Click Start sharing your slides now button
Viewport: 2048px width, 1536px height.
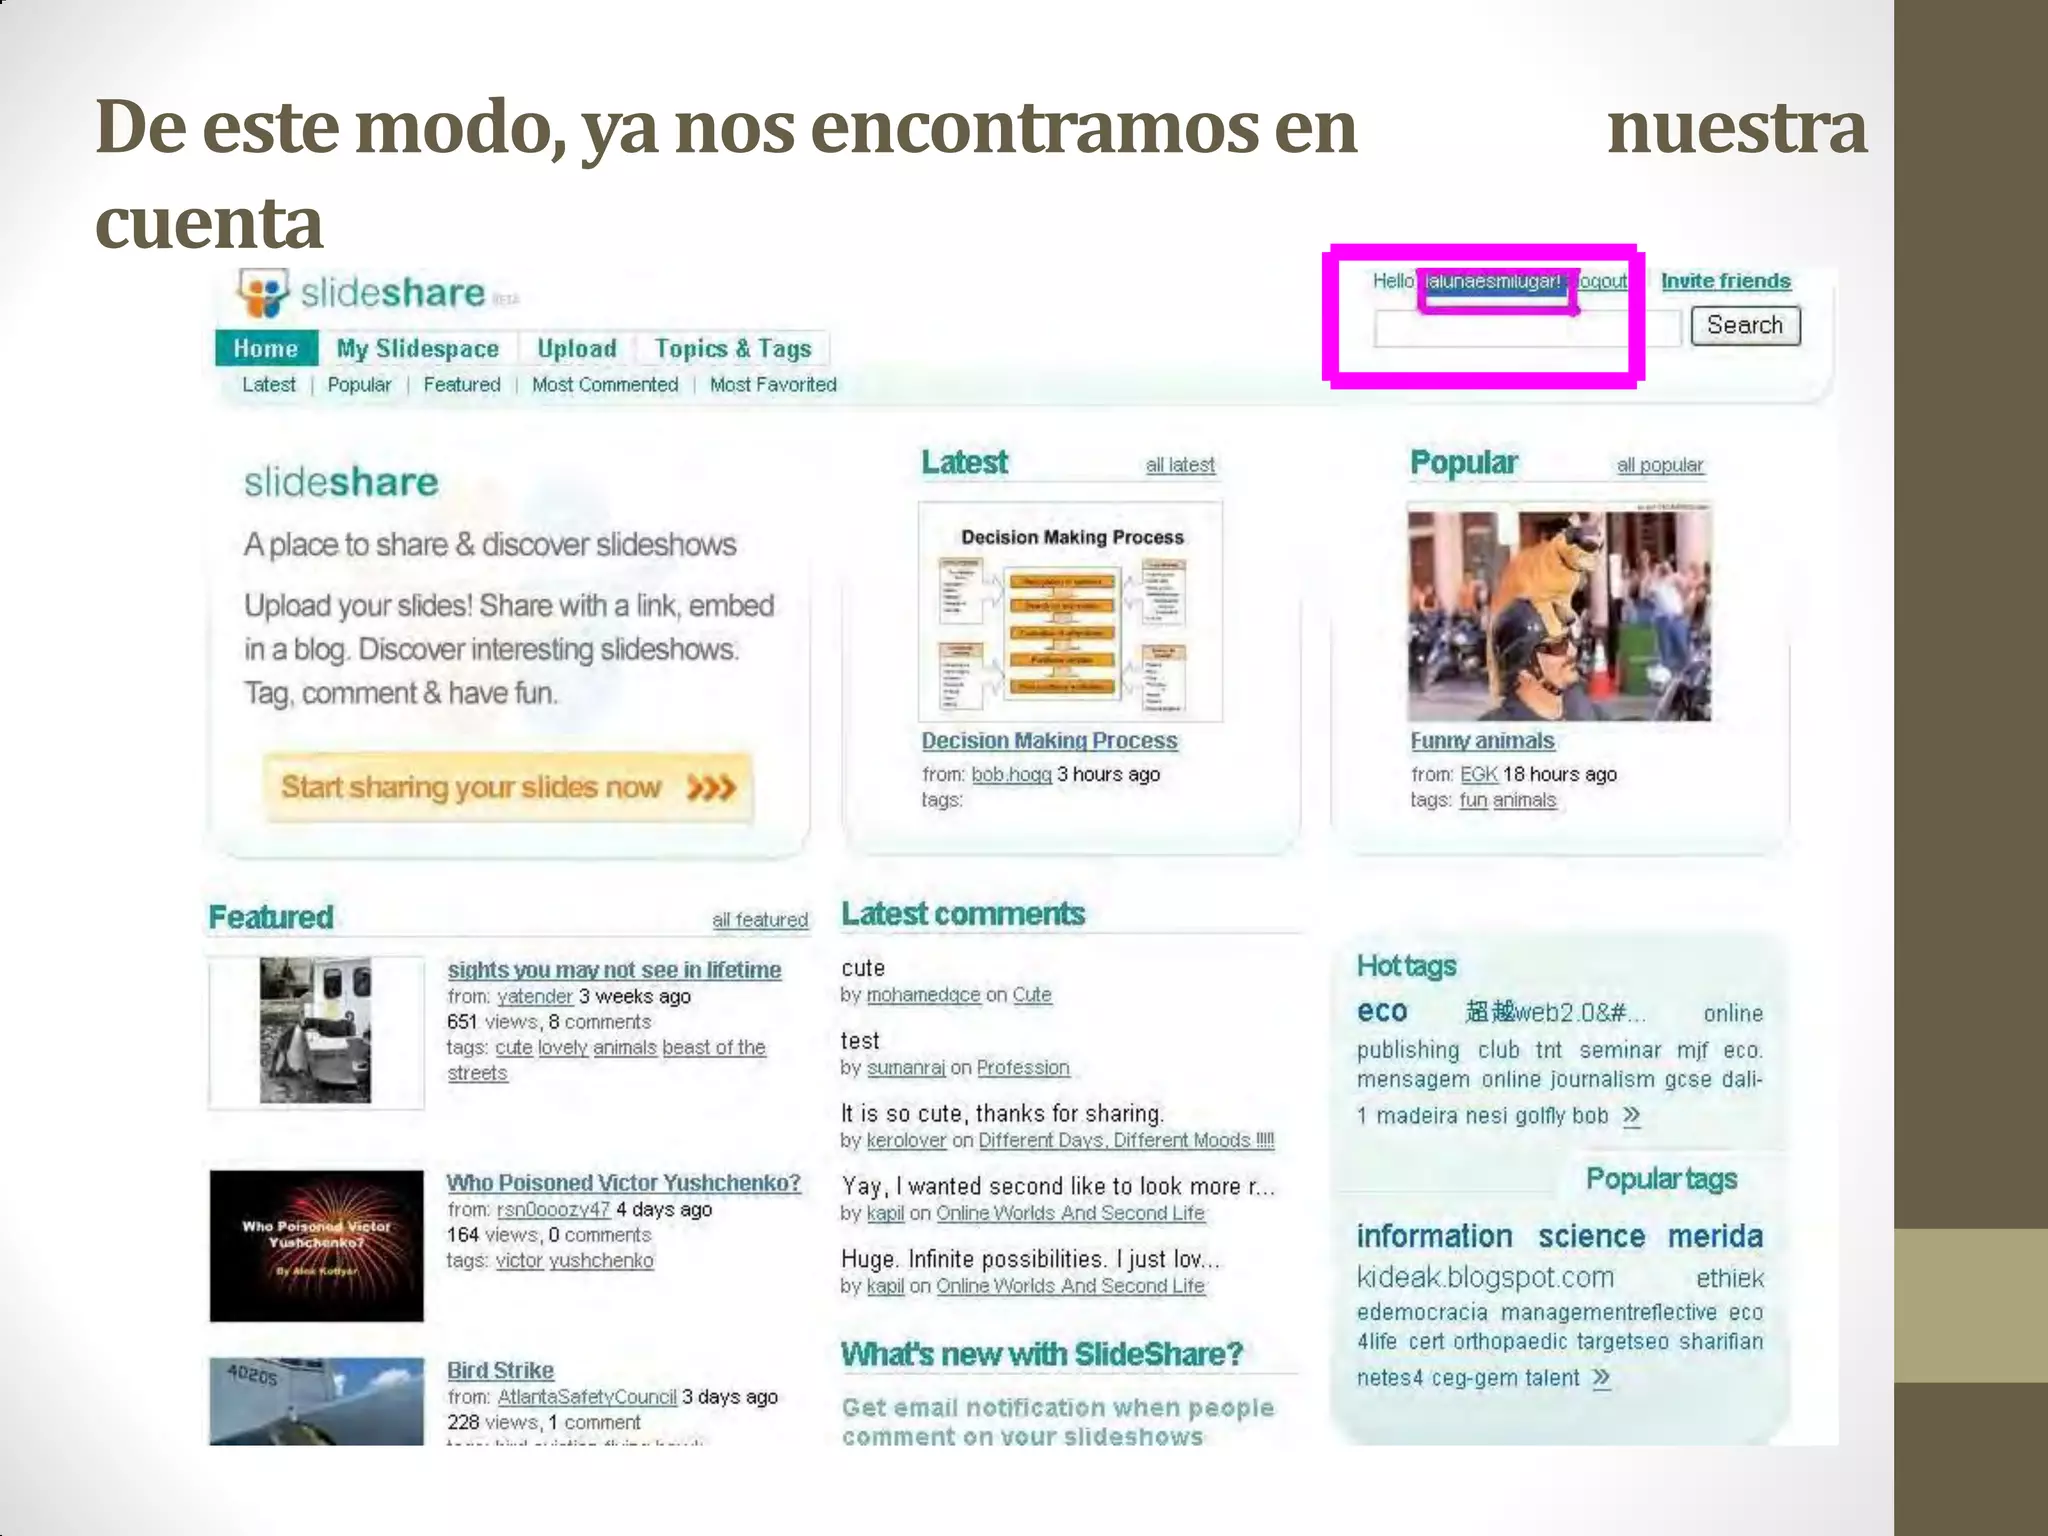tap(508, 787)
